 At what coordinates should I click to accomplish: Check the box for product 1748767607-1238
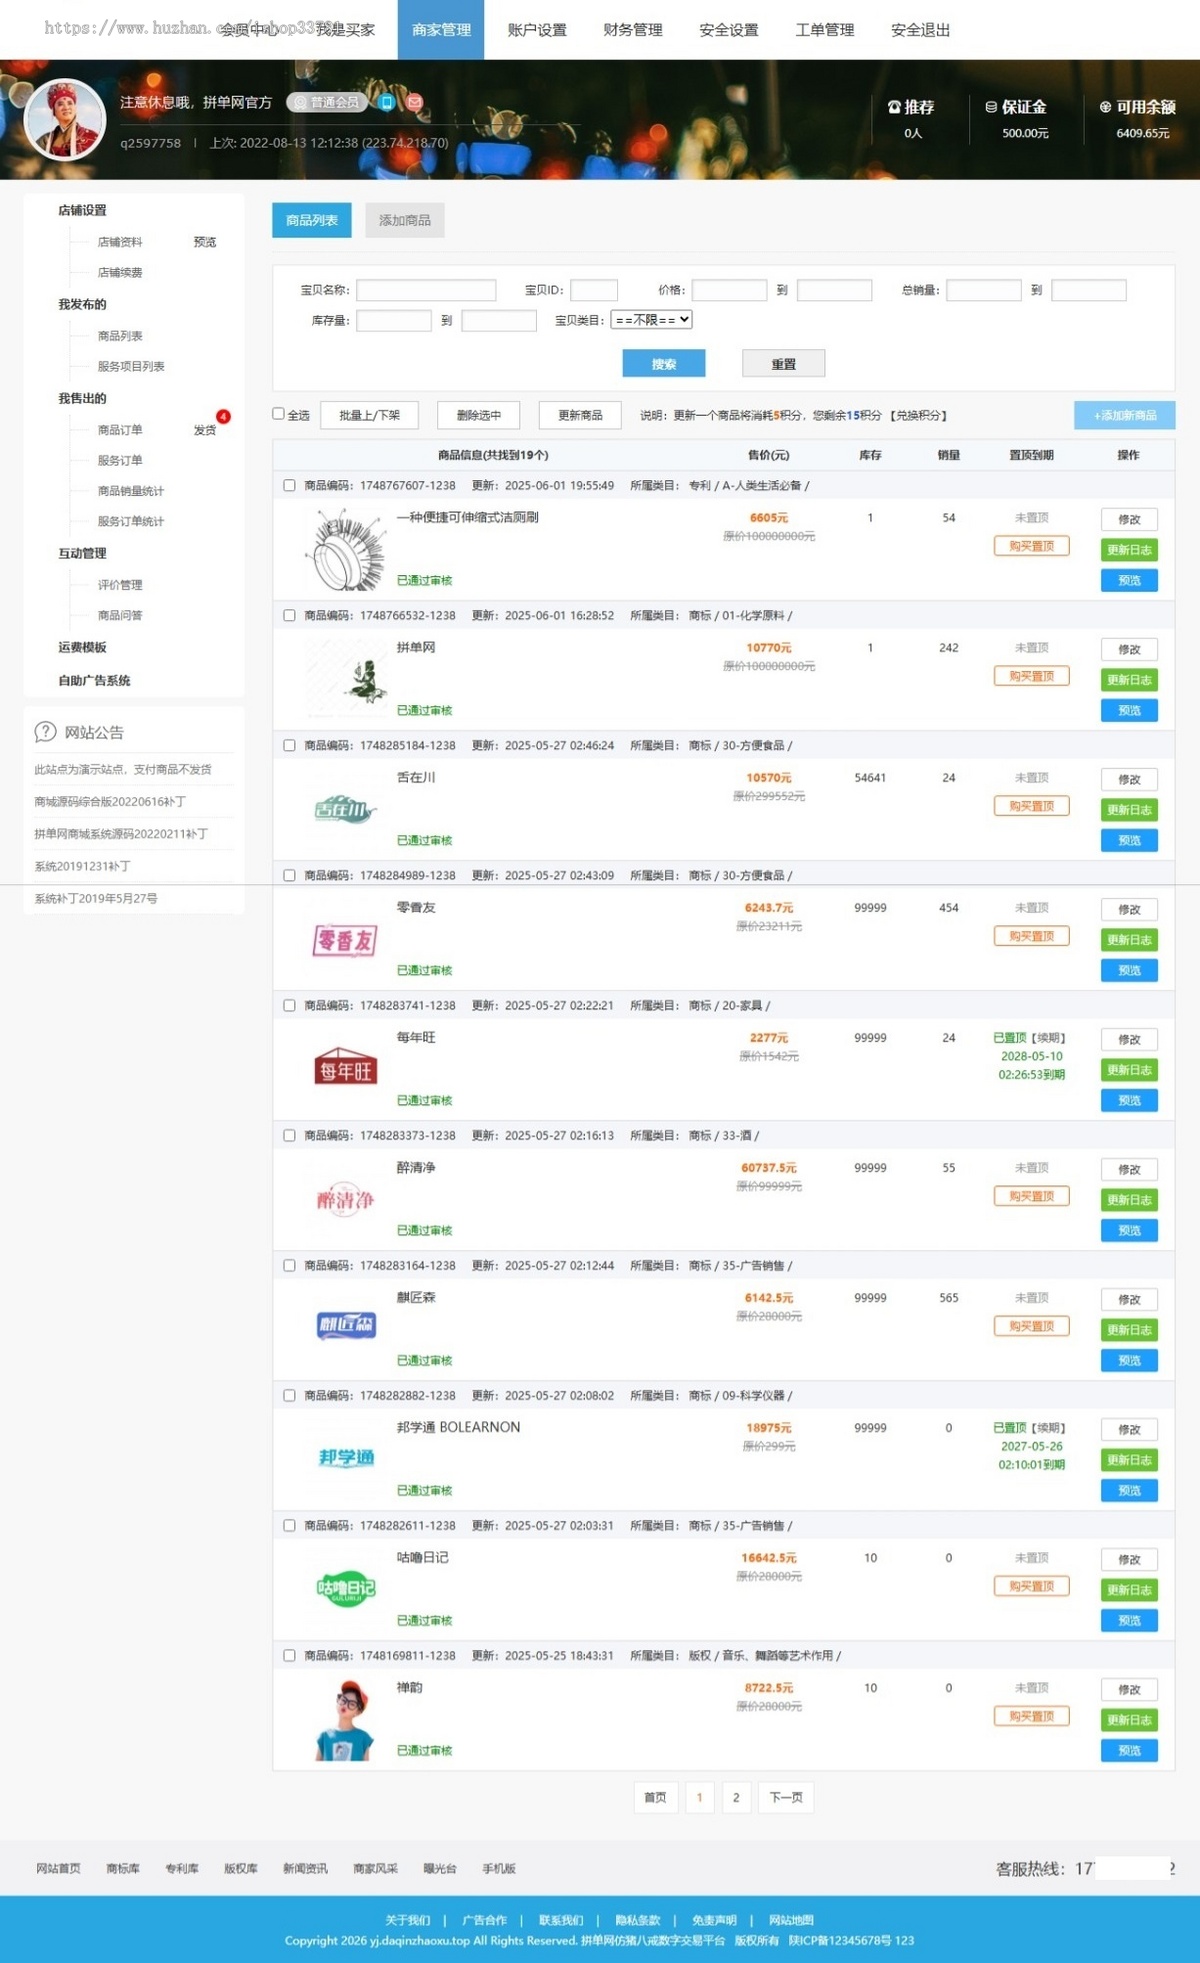click(x=289, y=485)
